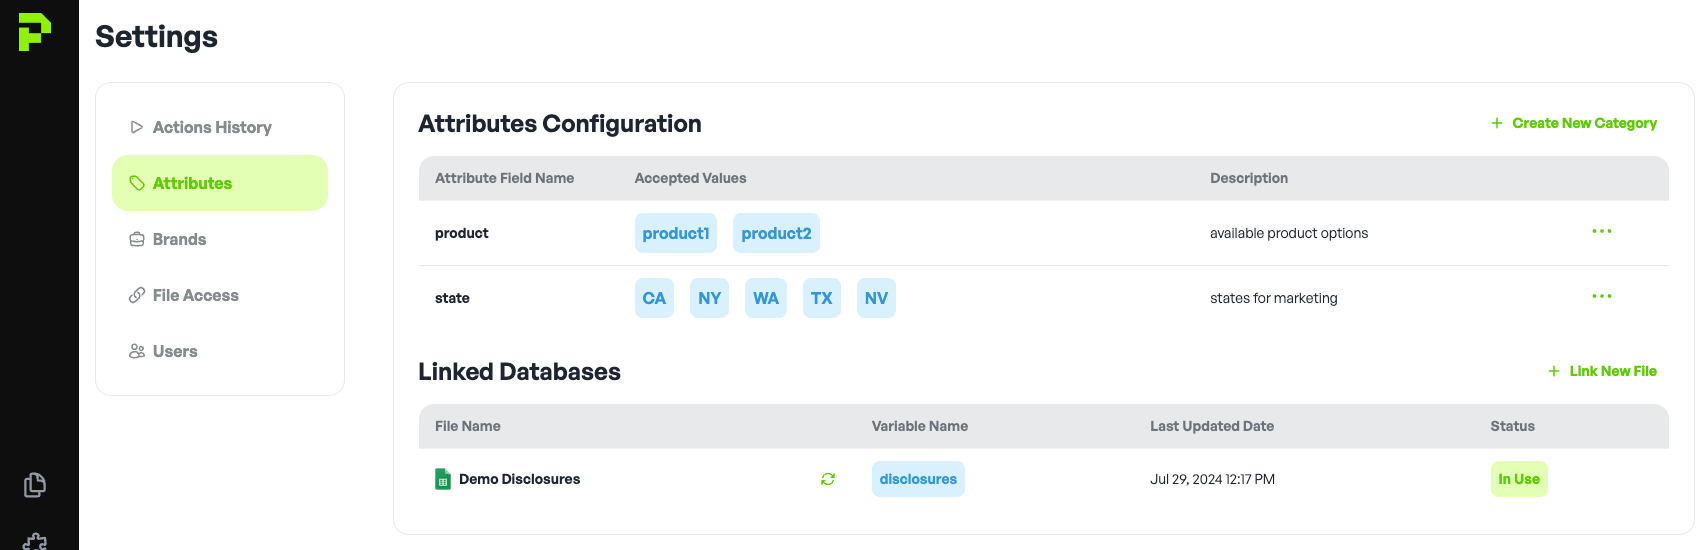1708x550 pixels.
Task: Click Link New File
Action: 1602,371
